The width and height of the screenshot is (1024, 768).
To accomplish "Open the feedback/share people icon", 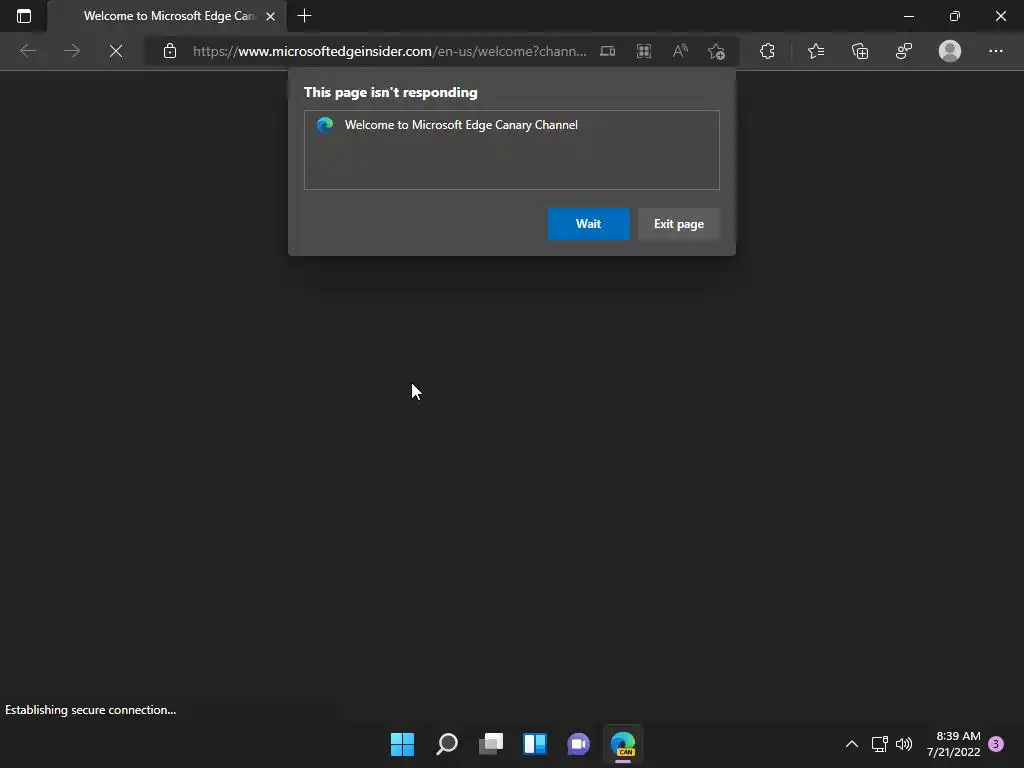I will (x=904, y=51).
